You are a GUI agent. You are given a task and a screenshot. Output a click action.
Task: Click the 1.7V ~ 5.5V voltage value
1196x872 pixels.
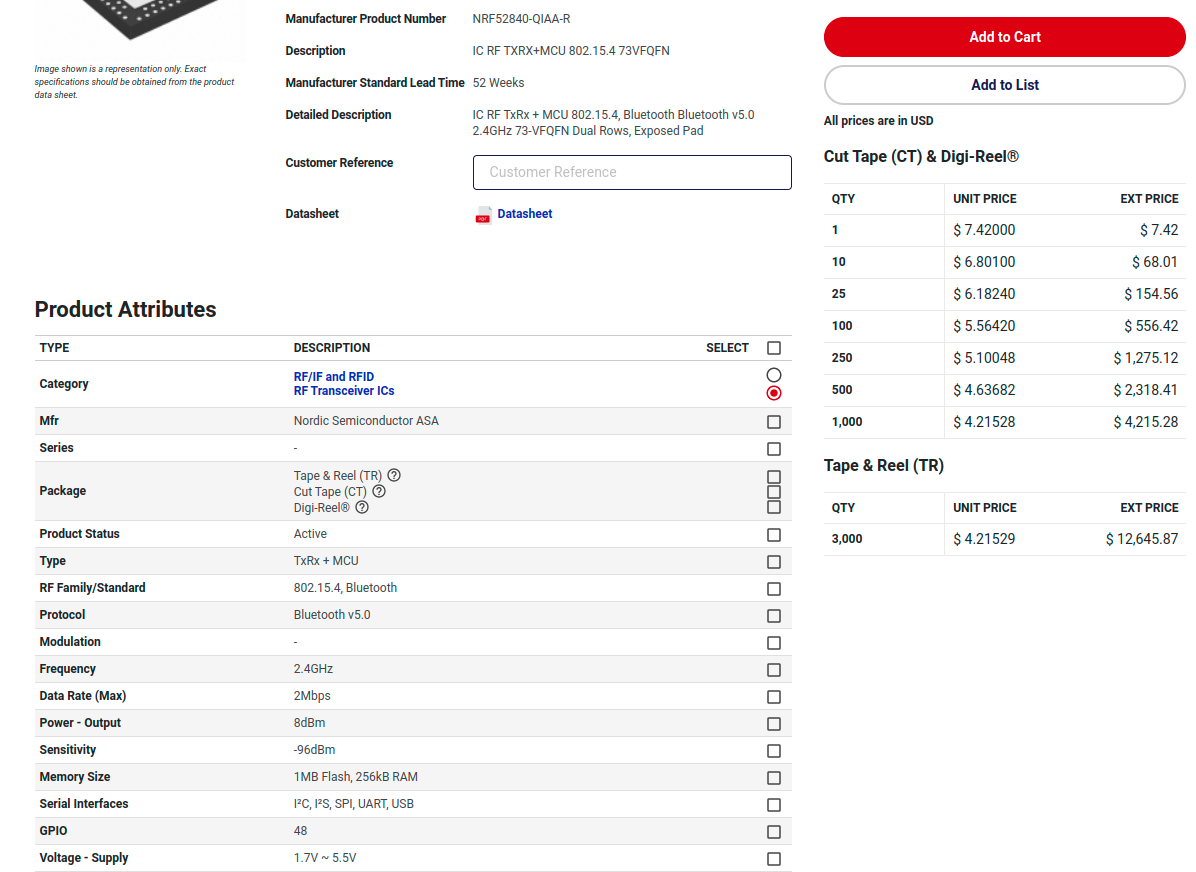pos(325,858)
